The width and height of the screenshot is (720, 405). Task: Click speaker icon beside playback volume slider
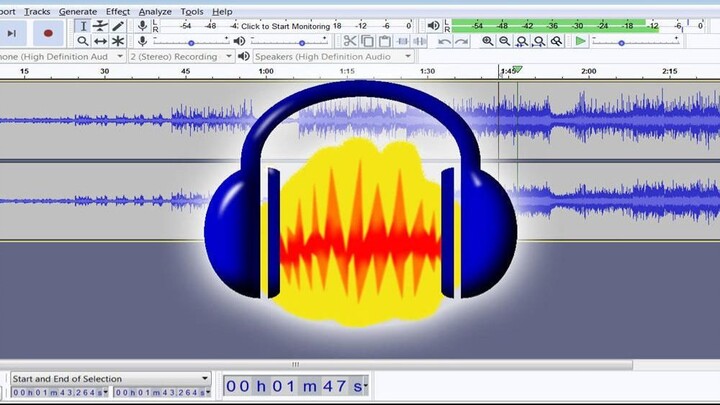239,41
